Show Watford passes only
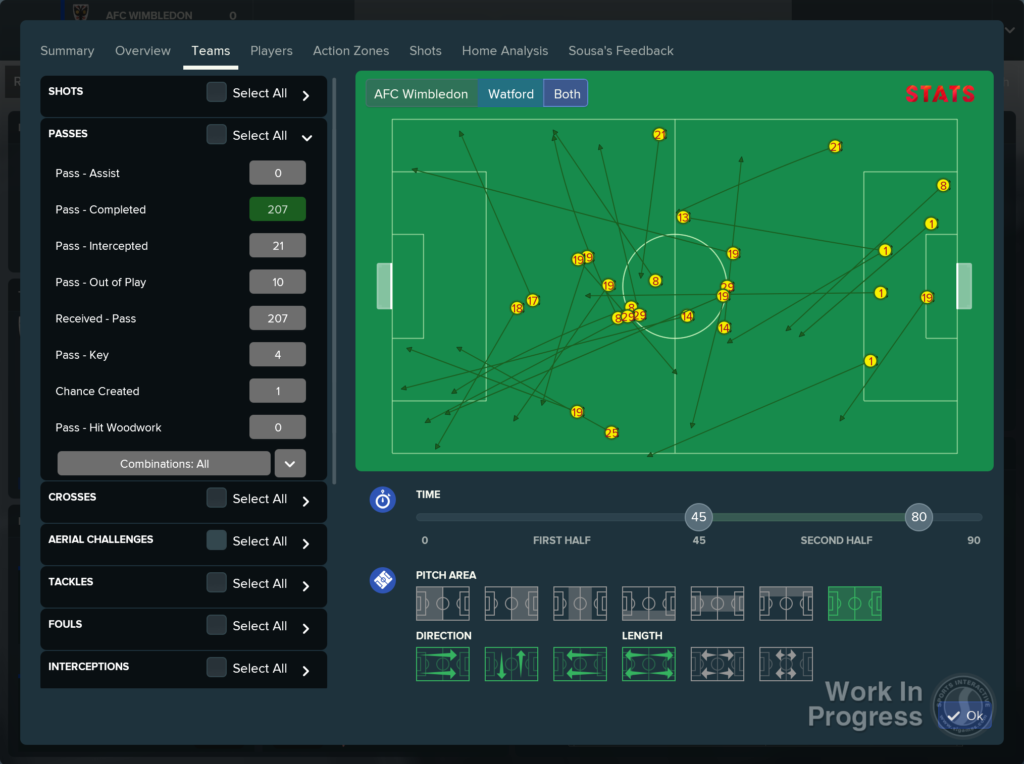Image resolution: width=1024 pixels, height=764 pixels. tap(511, 93)
